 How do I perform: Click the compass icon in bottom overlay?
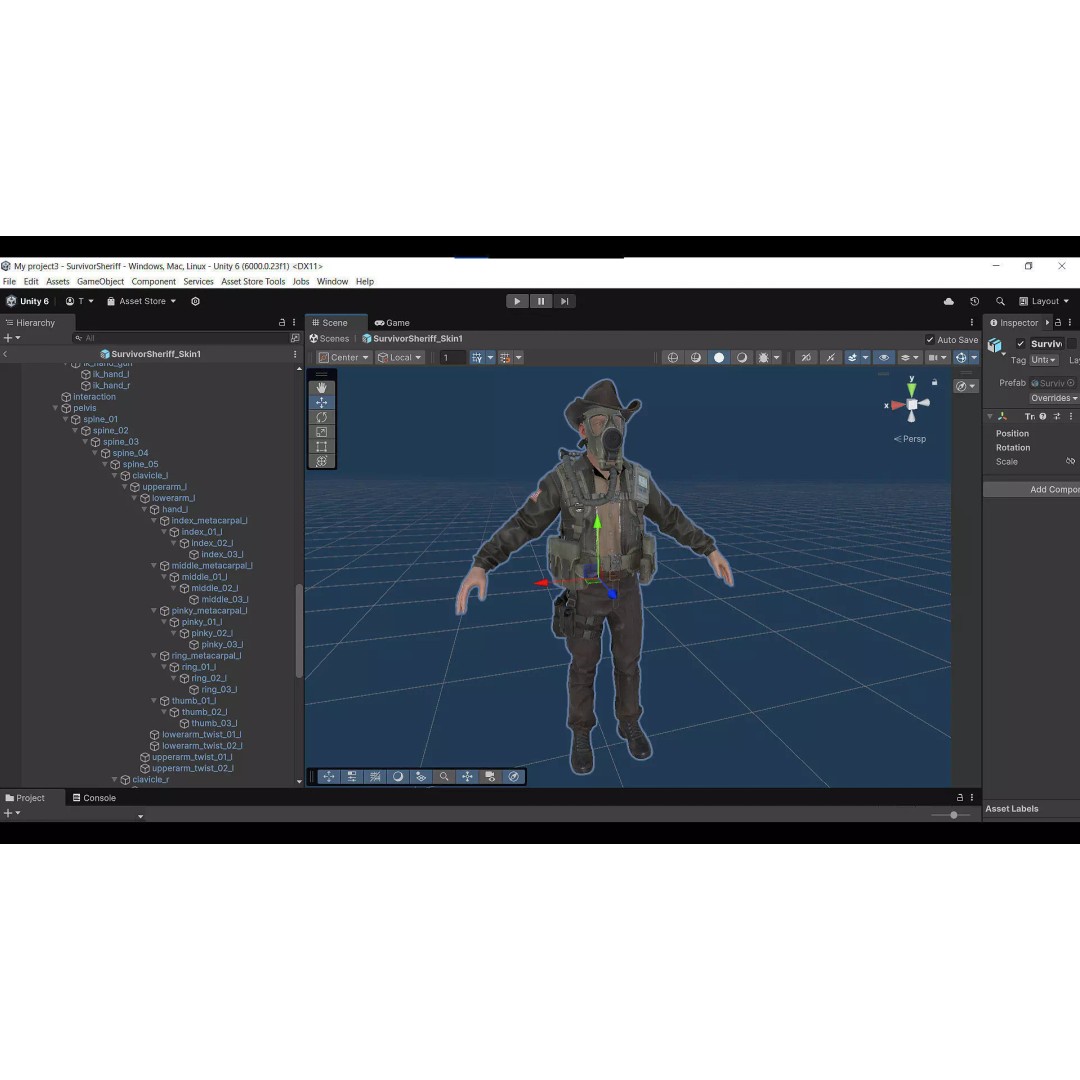coord(514,776)
